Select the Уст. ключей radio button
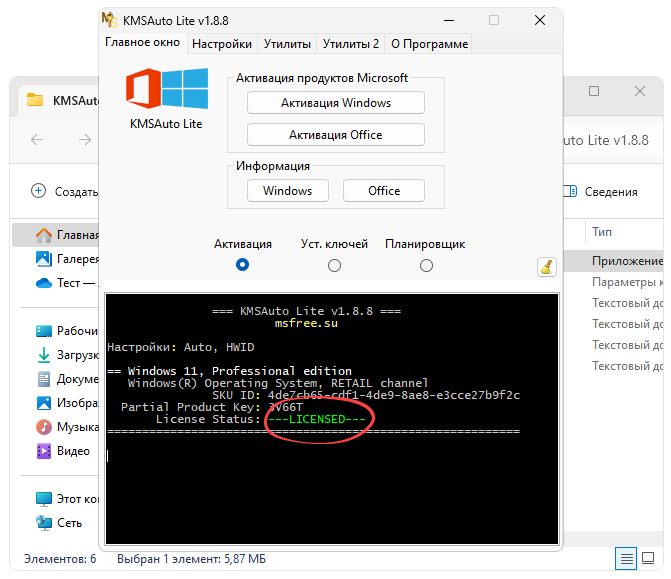Viewport: 671px width, 579px height. click(334, 265)
